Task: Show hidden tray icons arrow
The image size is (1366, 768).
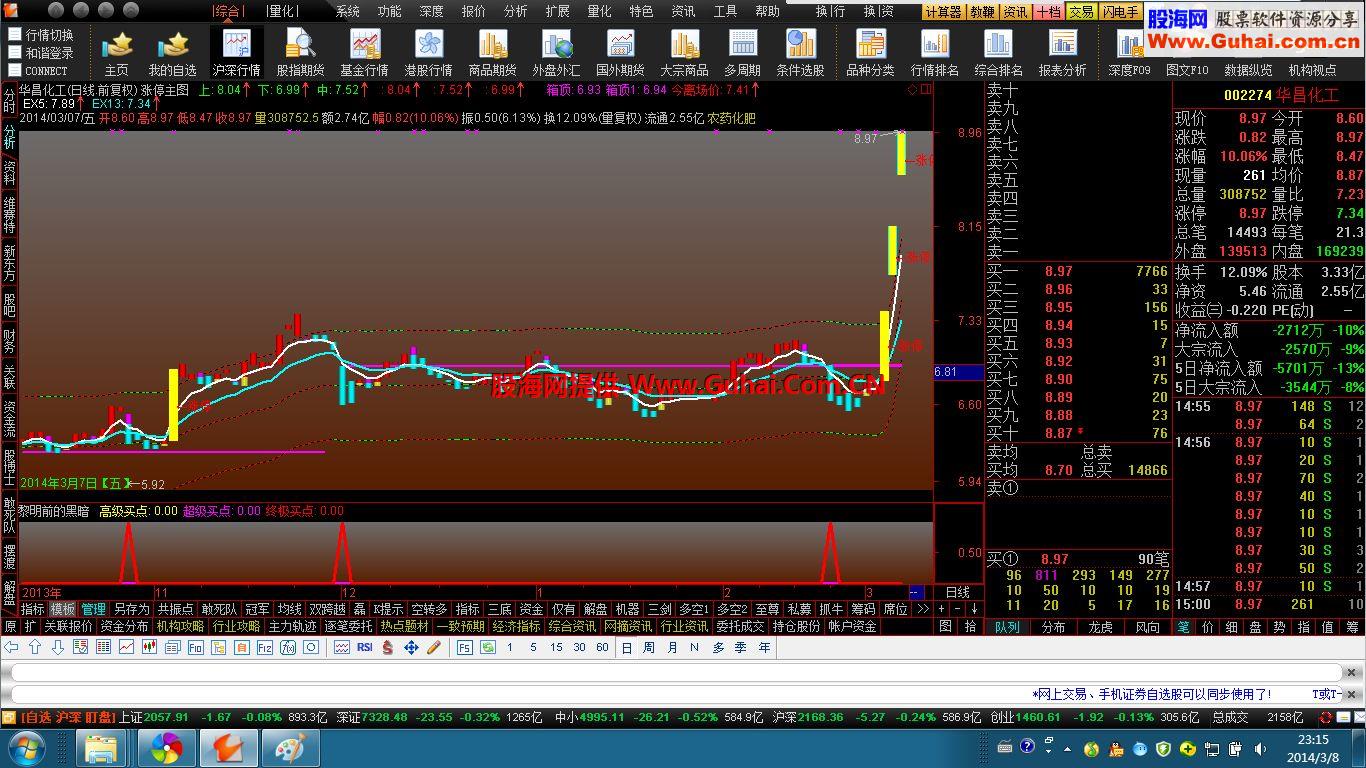Action: (1067, 748)
